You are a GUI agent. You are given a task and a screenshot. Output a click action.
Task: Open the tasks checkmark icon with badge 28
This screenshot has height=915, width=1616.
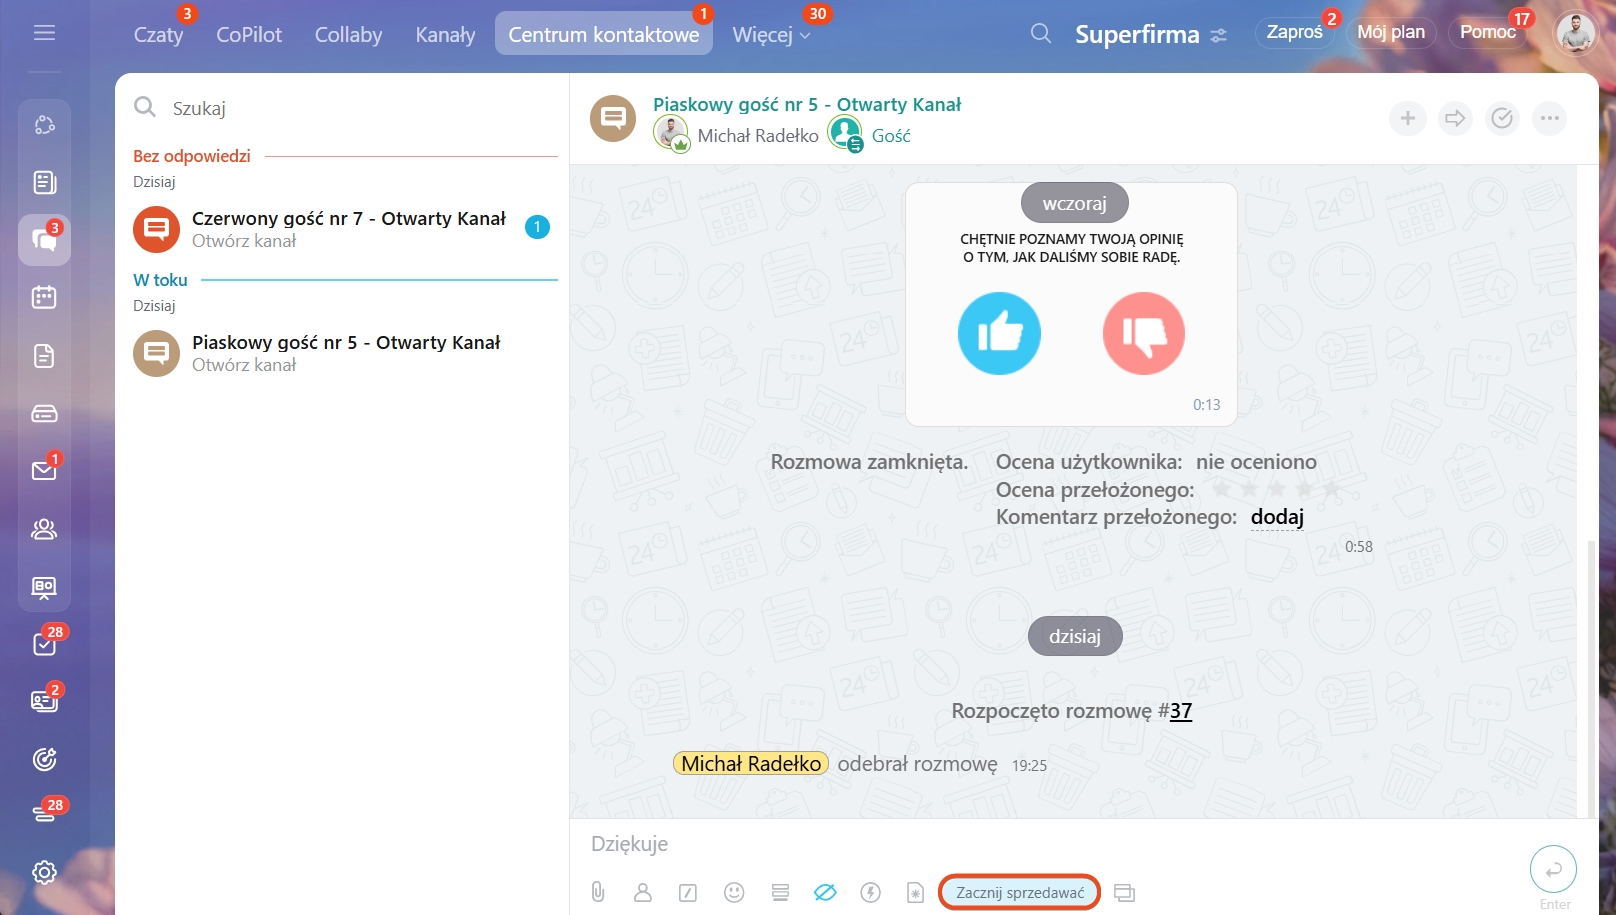point(44,644)
